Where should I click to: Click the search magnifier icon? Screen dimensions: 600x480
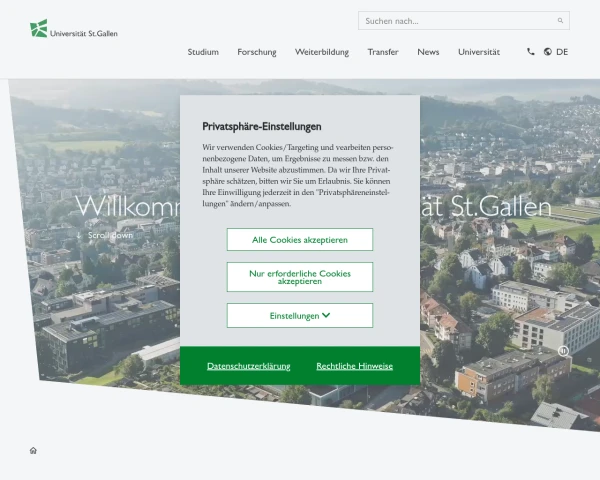(x=560, y=21)
